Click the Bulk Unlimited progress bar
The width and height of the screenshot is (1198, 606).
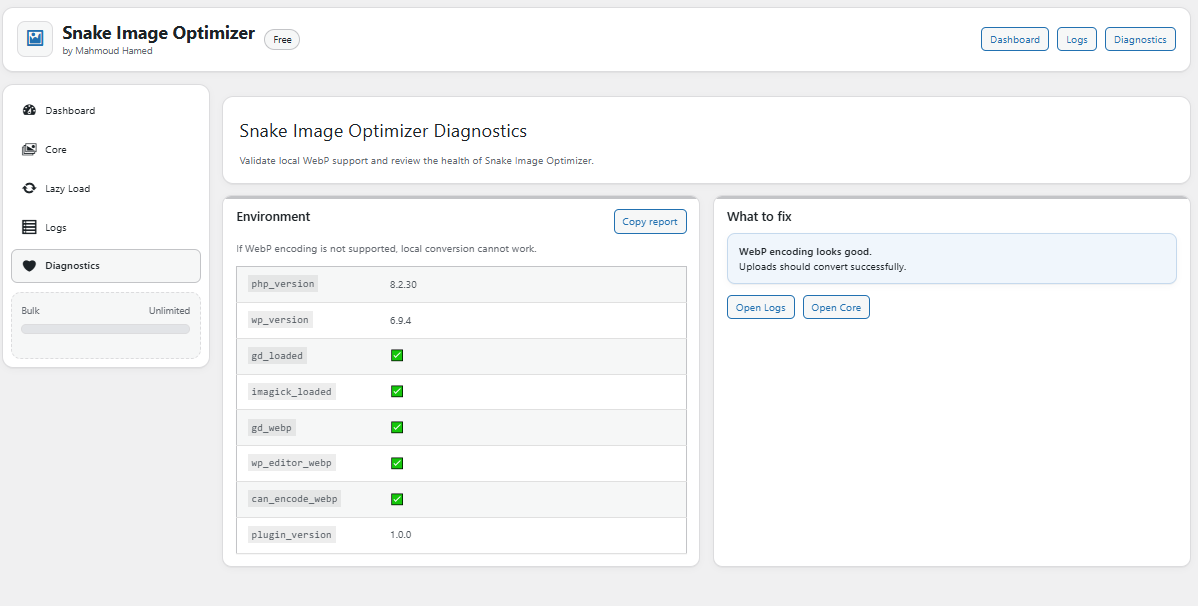[105, 329]
